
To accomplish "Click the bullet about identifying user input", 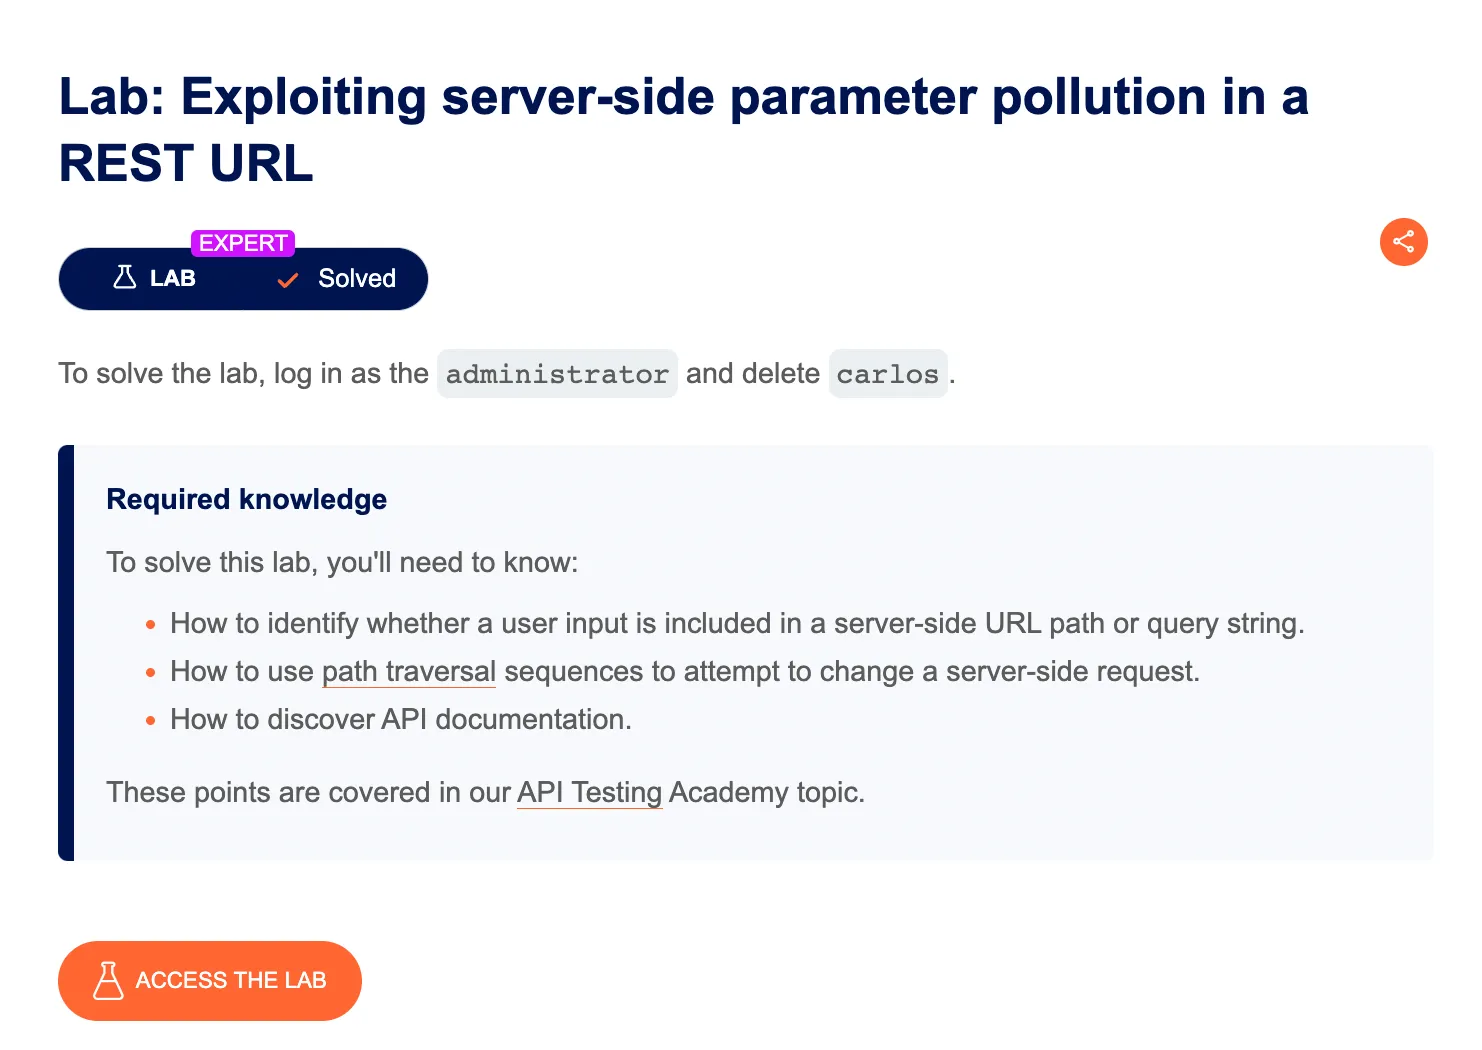I will pos(736,624).
